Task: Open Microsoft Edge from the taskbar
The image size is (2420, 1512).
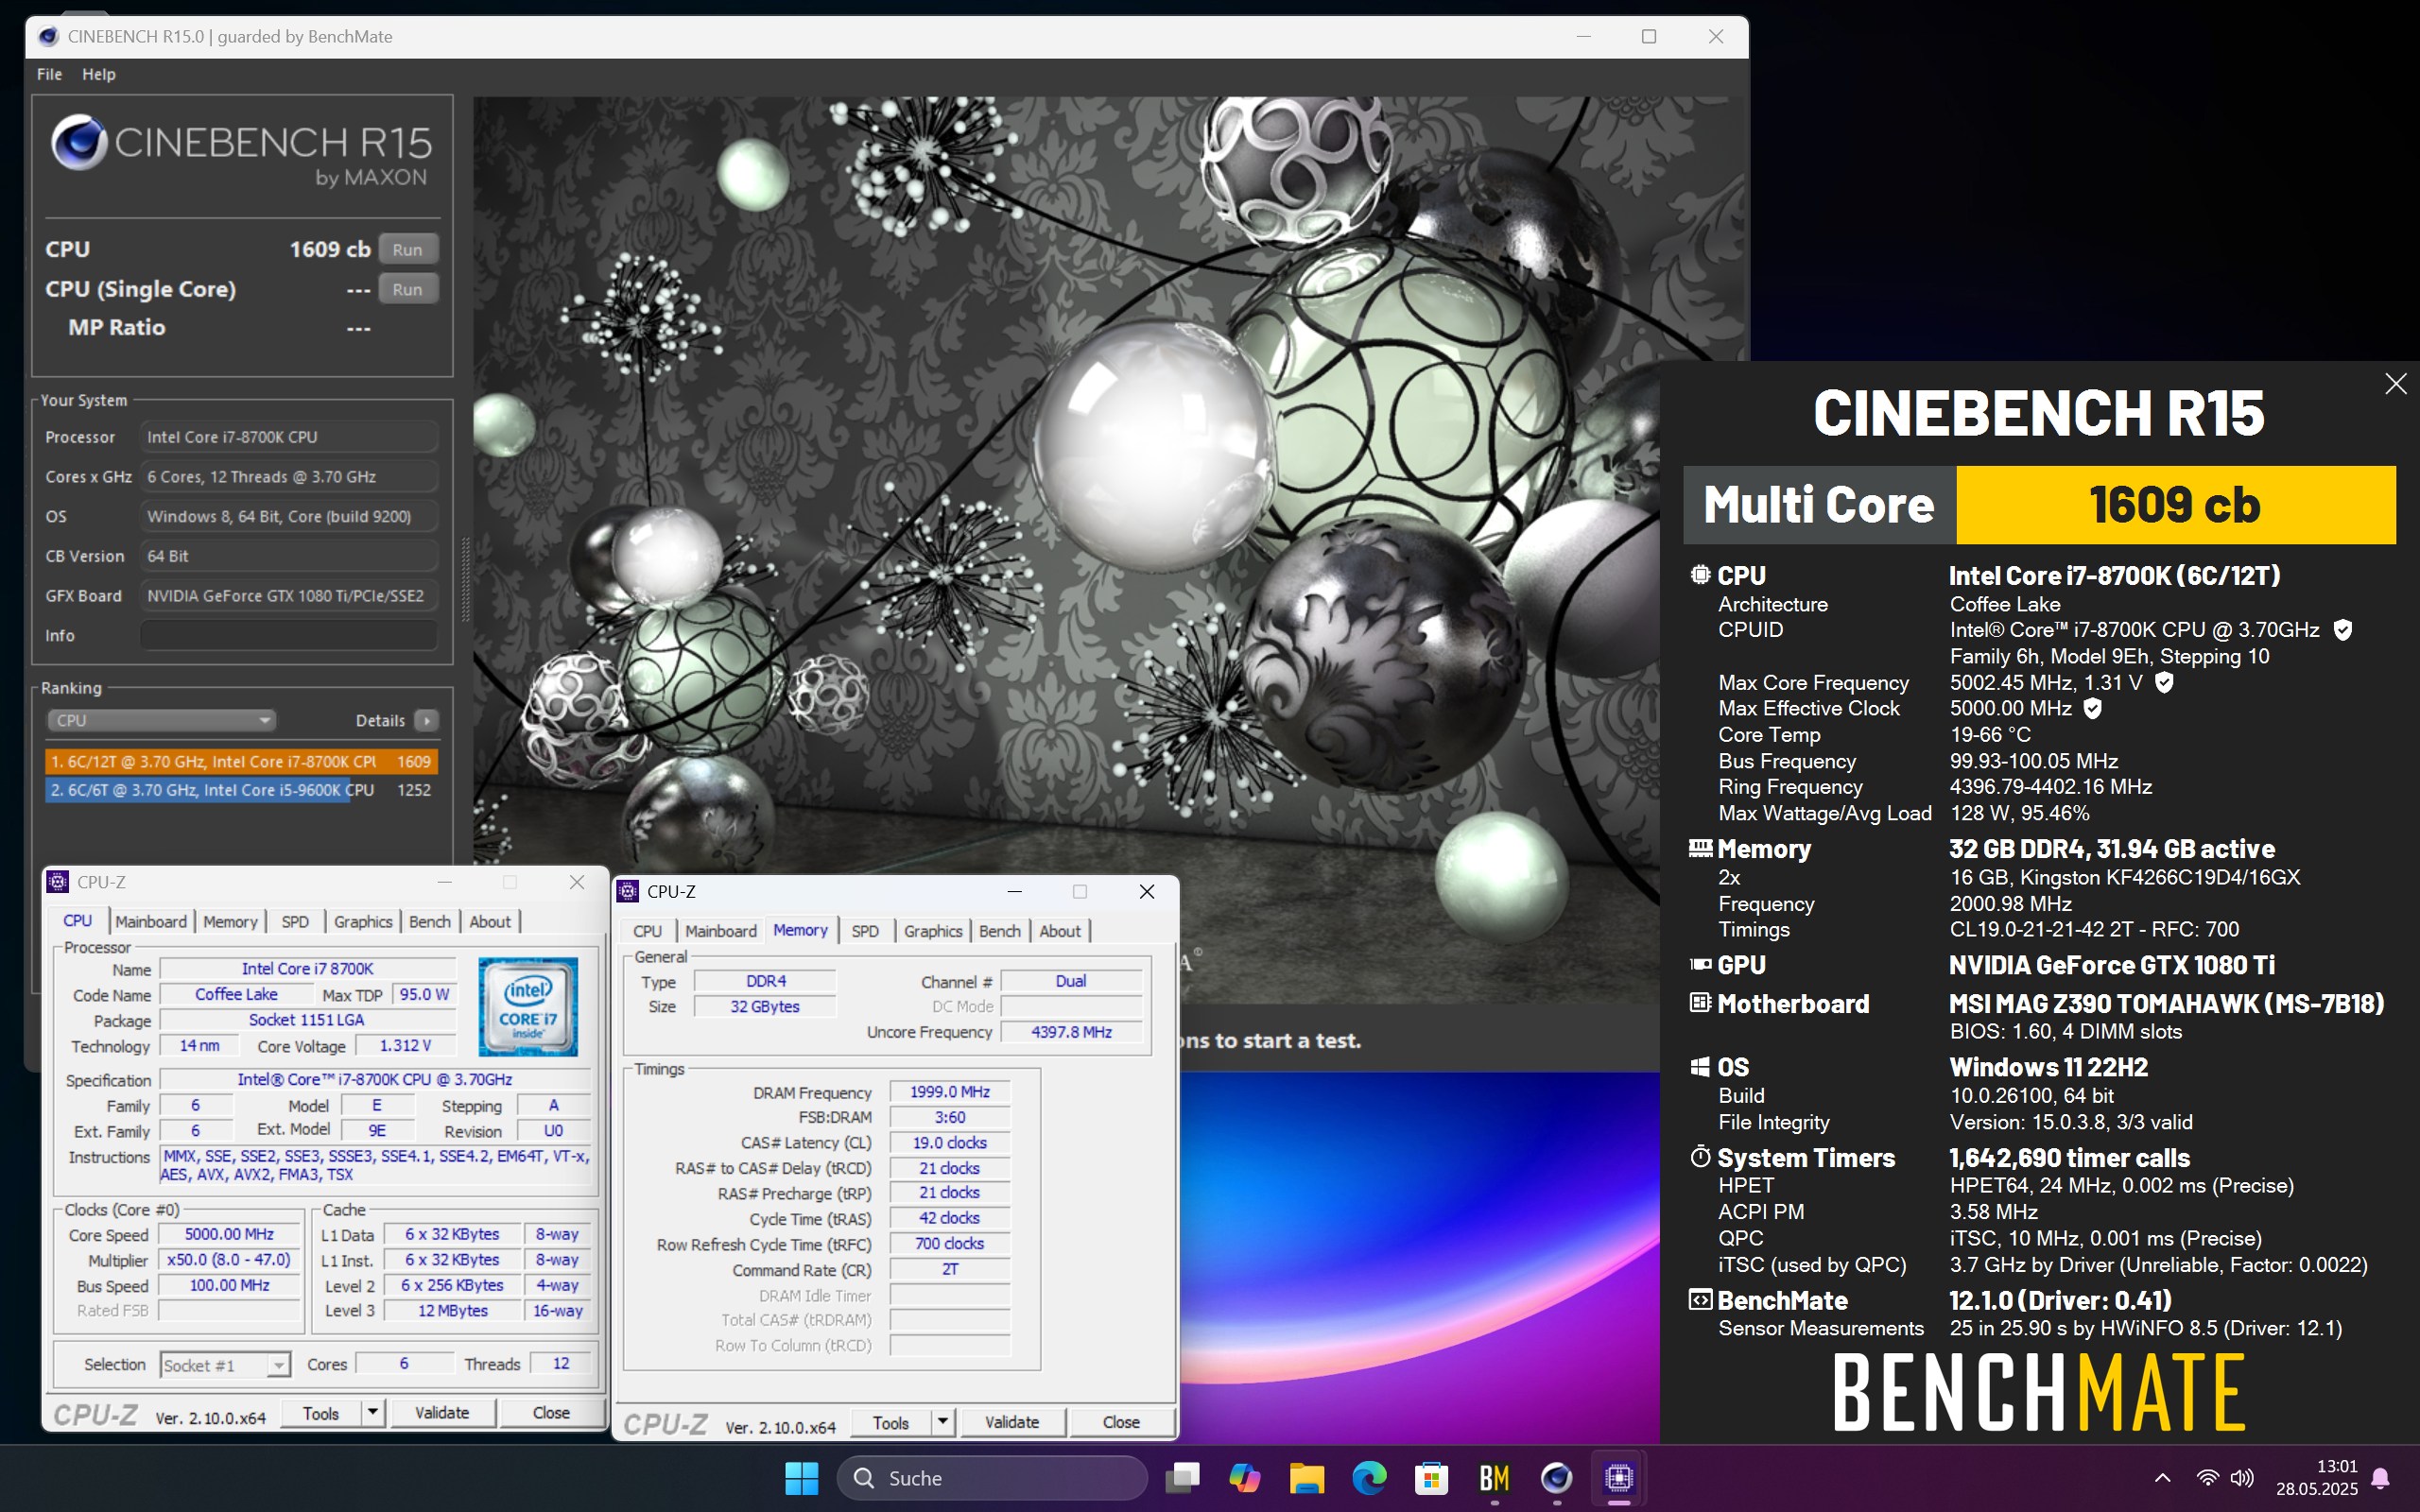Action: coord(1369,1477)
